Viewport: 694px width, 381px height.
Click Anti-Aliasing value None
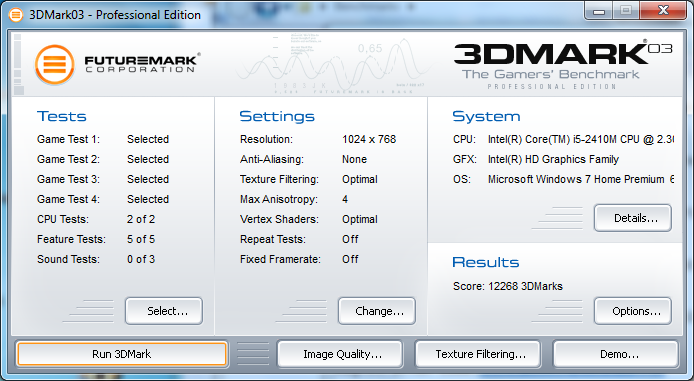coord(355,159)
